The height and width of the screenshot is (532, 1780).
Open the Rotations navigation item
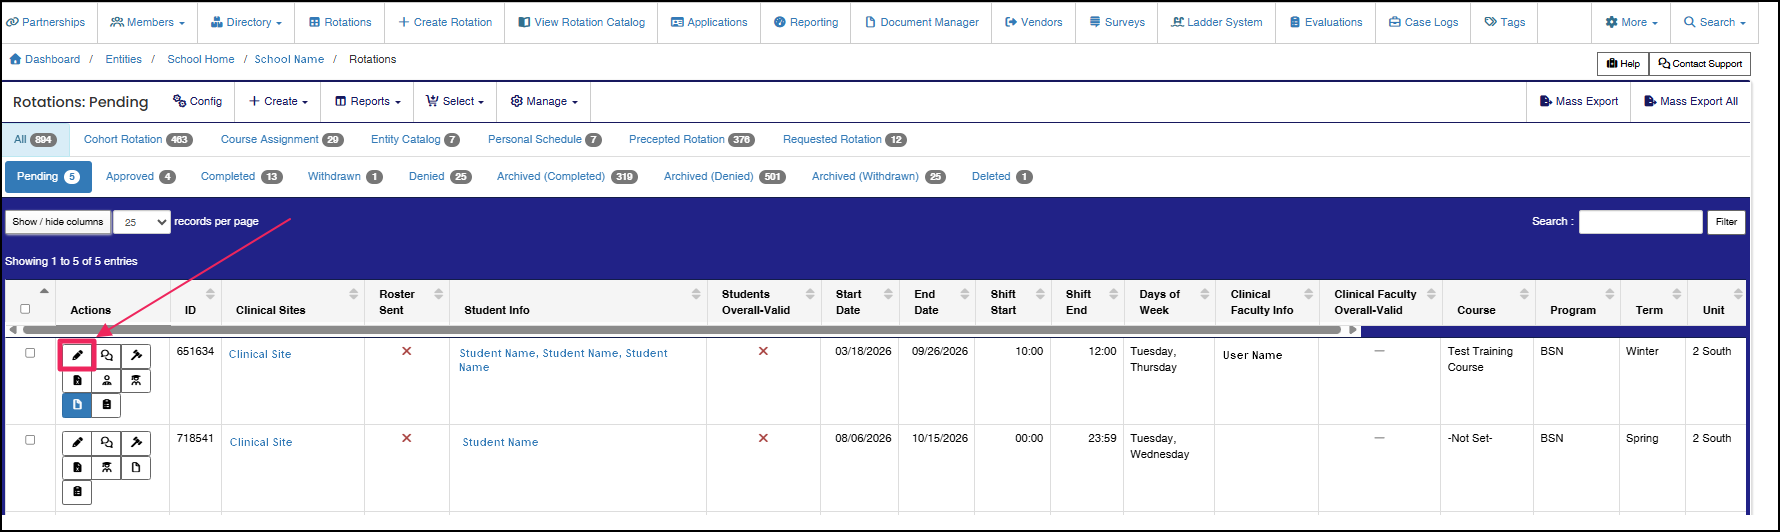tap(340, 22)
